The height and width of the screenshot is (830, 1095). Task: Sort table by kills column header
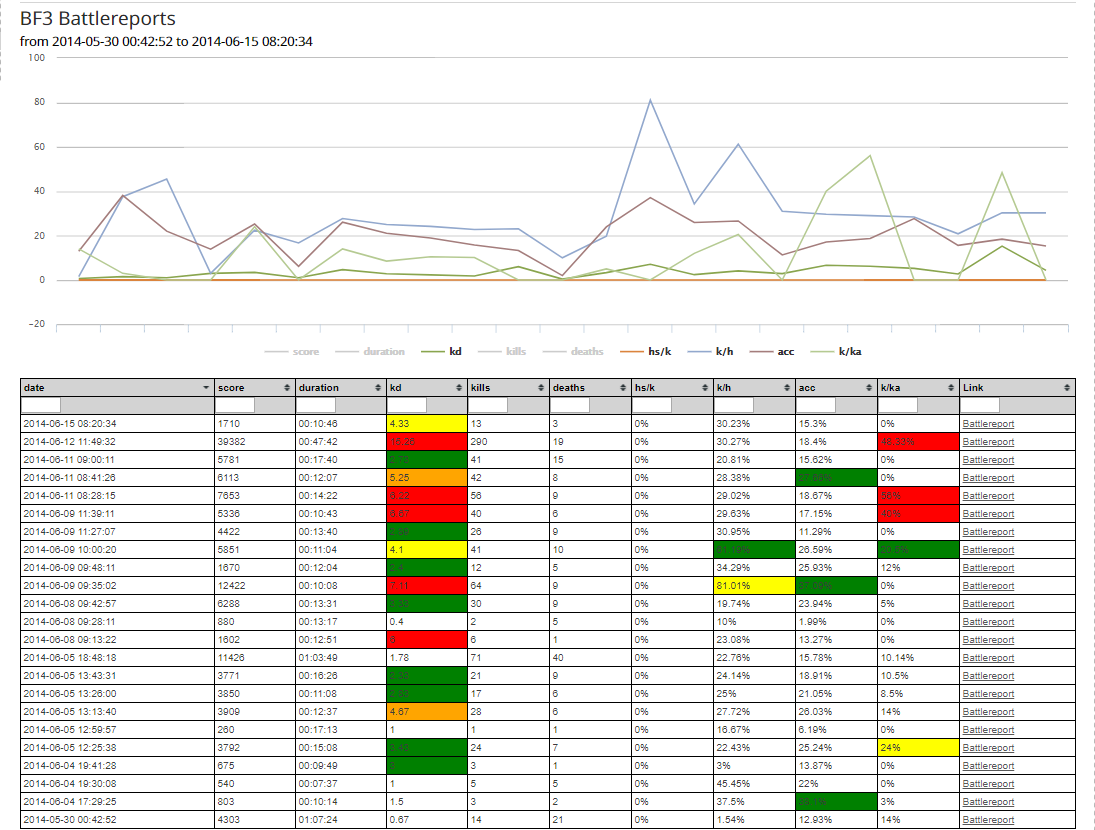[508, 387]
